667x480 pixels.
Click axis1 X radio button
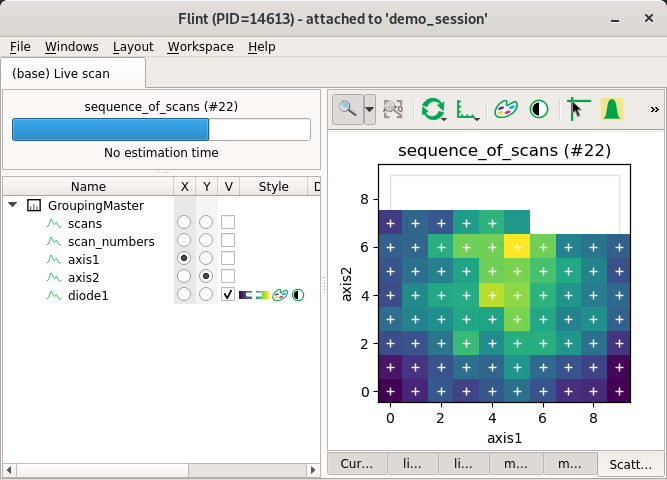(184, 258)
